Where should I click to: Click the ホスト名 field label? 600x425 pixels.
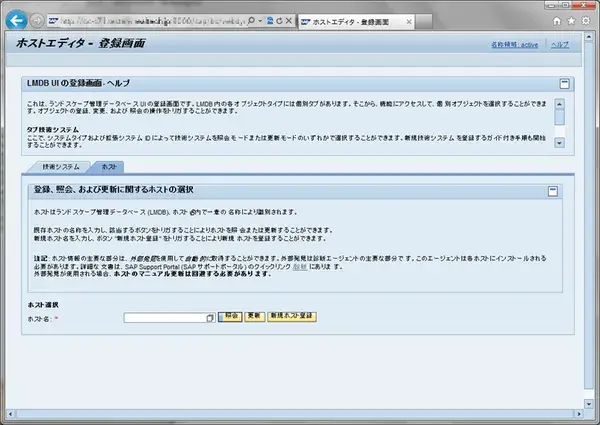click(x=39, y=319)
